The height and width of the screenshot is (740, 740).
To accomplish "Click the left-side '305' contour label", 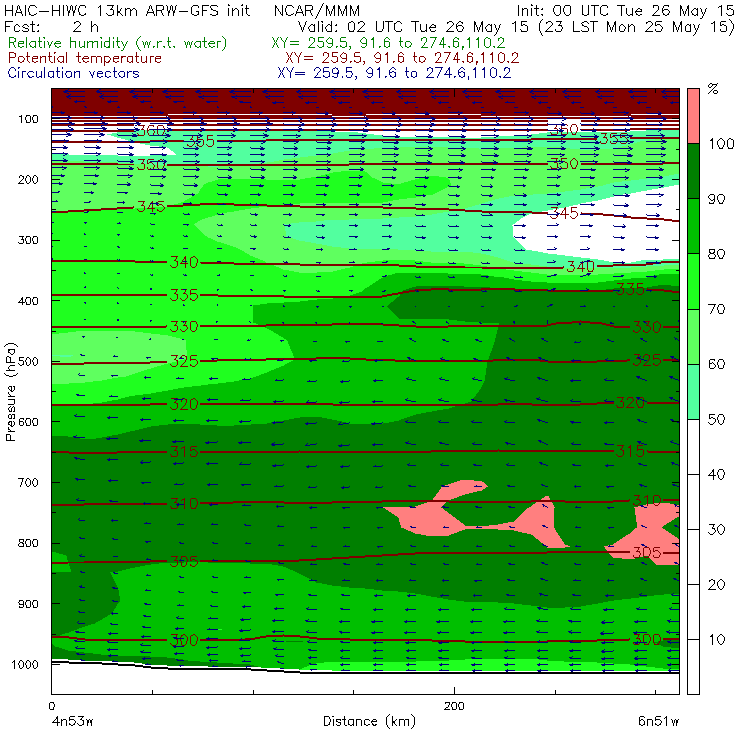I will click(x=184, y=561).
